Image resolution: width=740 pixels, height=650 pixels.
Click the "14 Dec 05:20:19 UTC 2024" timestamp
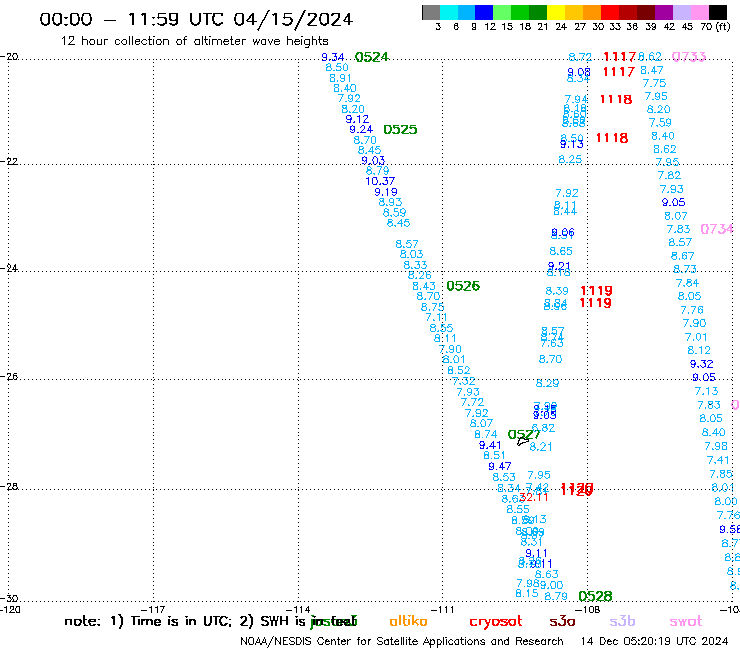tap(654, 642)
